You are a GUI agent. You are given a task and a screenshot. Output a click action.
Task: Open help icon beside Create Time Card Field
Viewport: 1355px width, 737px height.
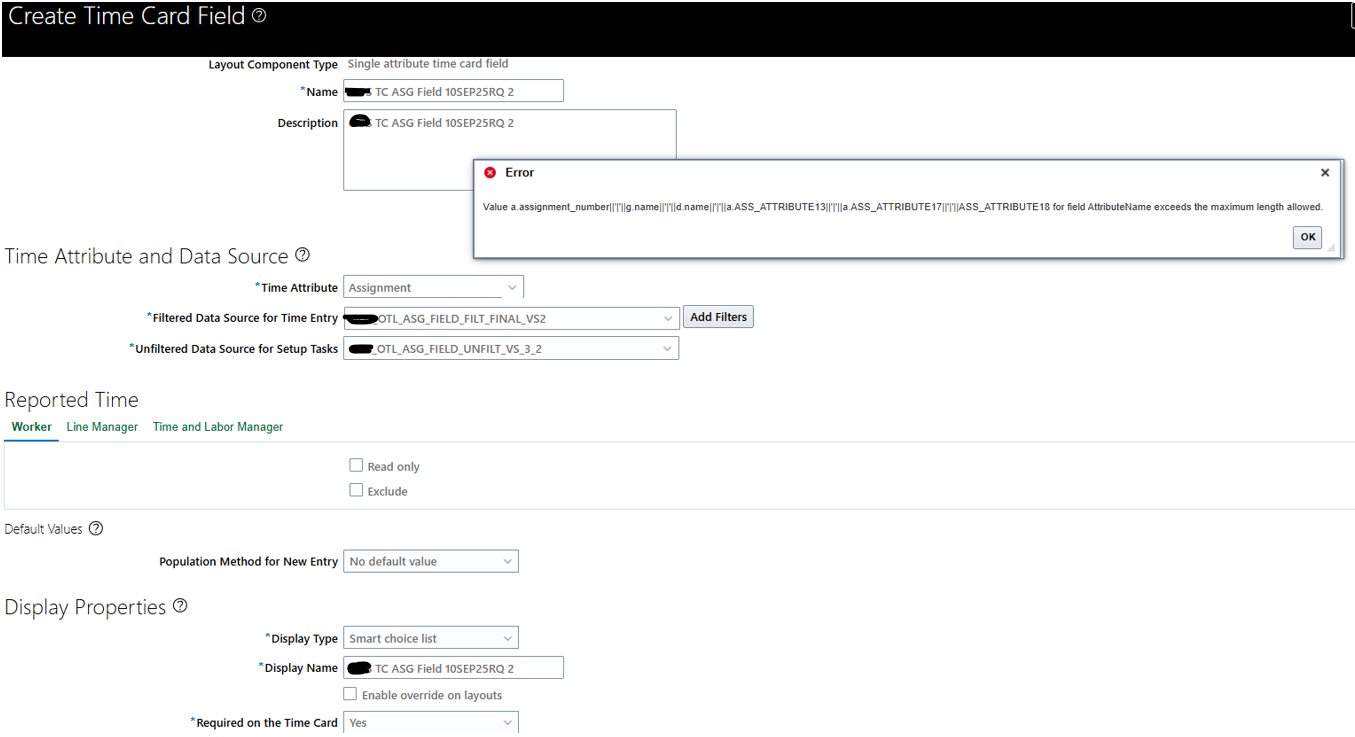point(259,16)
